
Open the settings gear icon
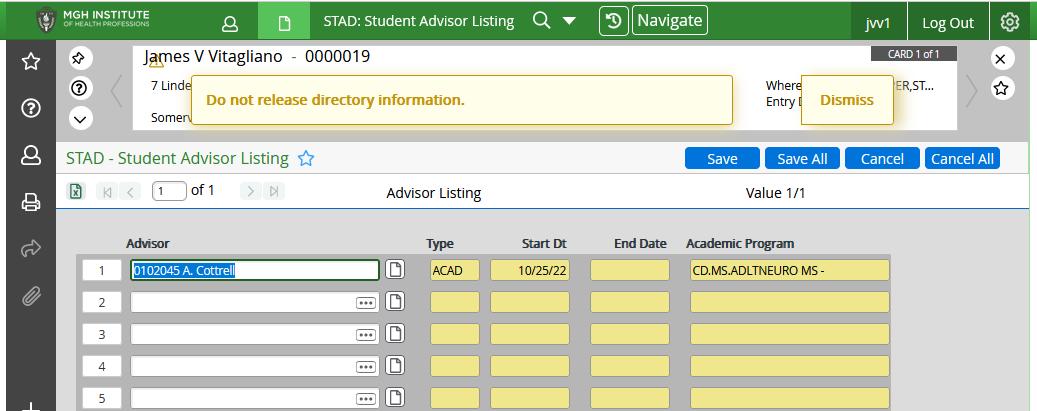point(1010,22)
